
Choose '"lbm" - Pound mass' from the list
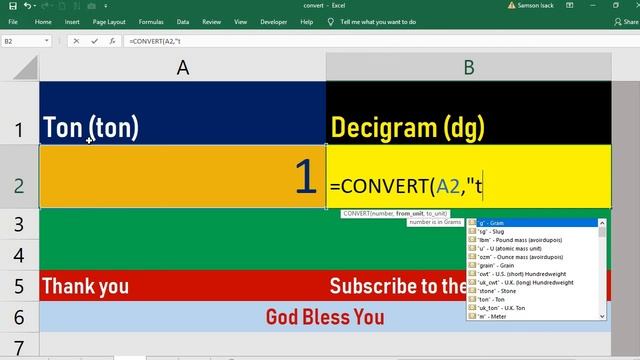point(533,240)
